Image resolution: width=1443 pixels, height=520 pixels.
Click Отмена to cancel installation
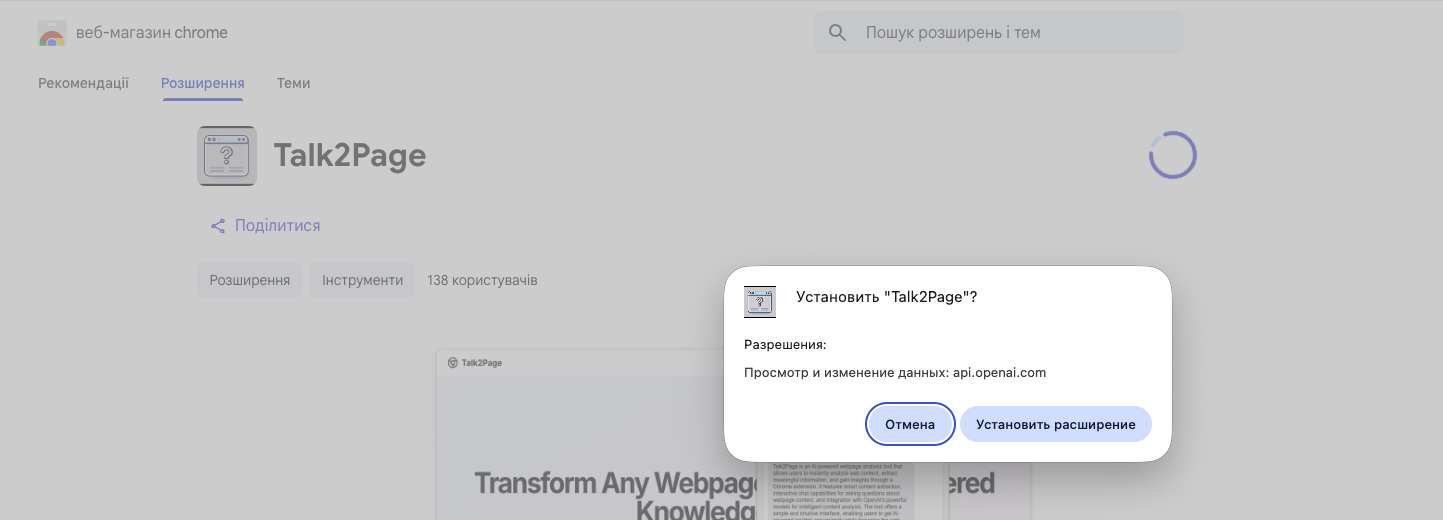pos(910,425)
